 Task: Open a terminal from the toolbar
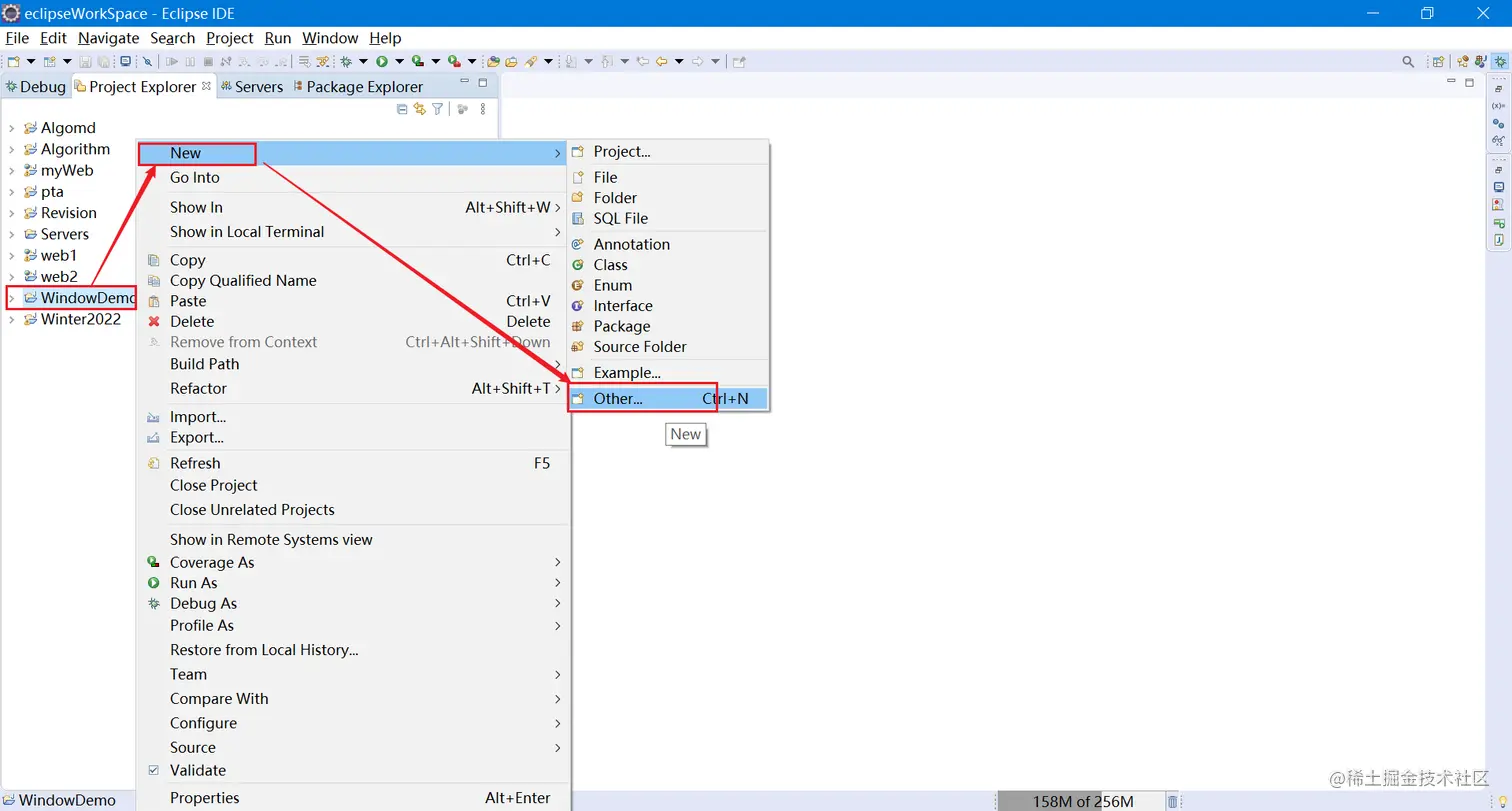coord(125,61)
